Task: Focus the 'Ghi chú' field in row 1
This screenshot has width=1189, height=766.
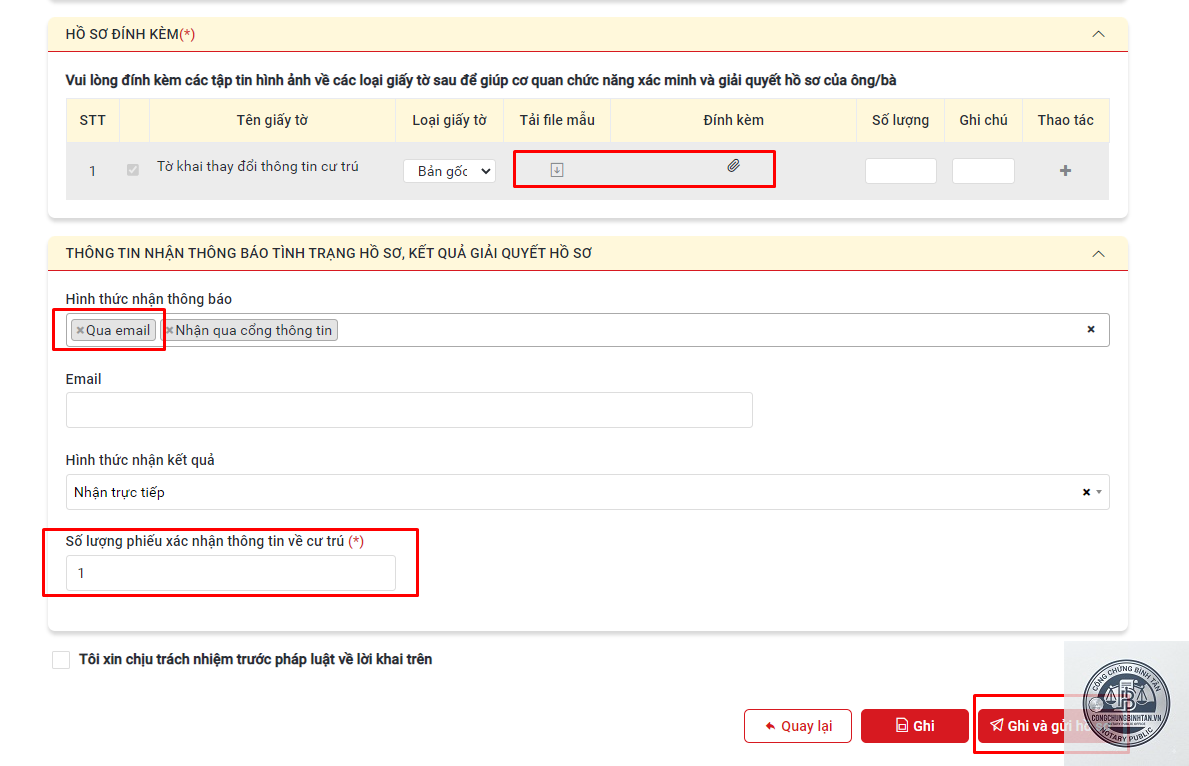Action: (984, 171)
